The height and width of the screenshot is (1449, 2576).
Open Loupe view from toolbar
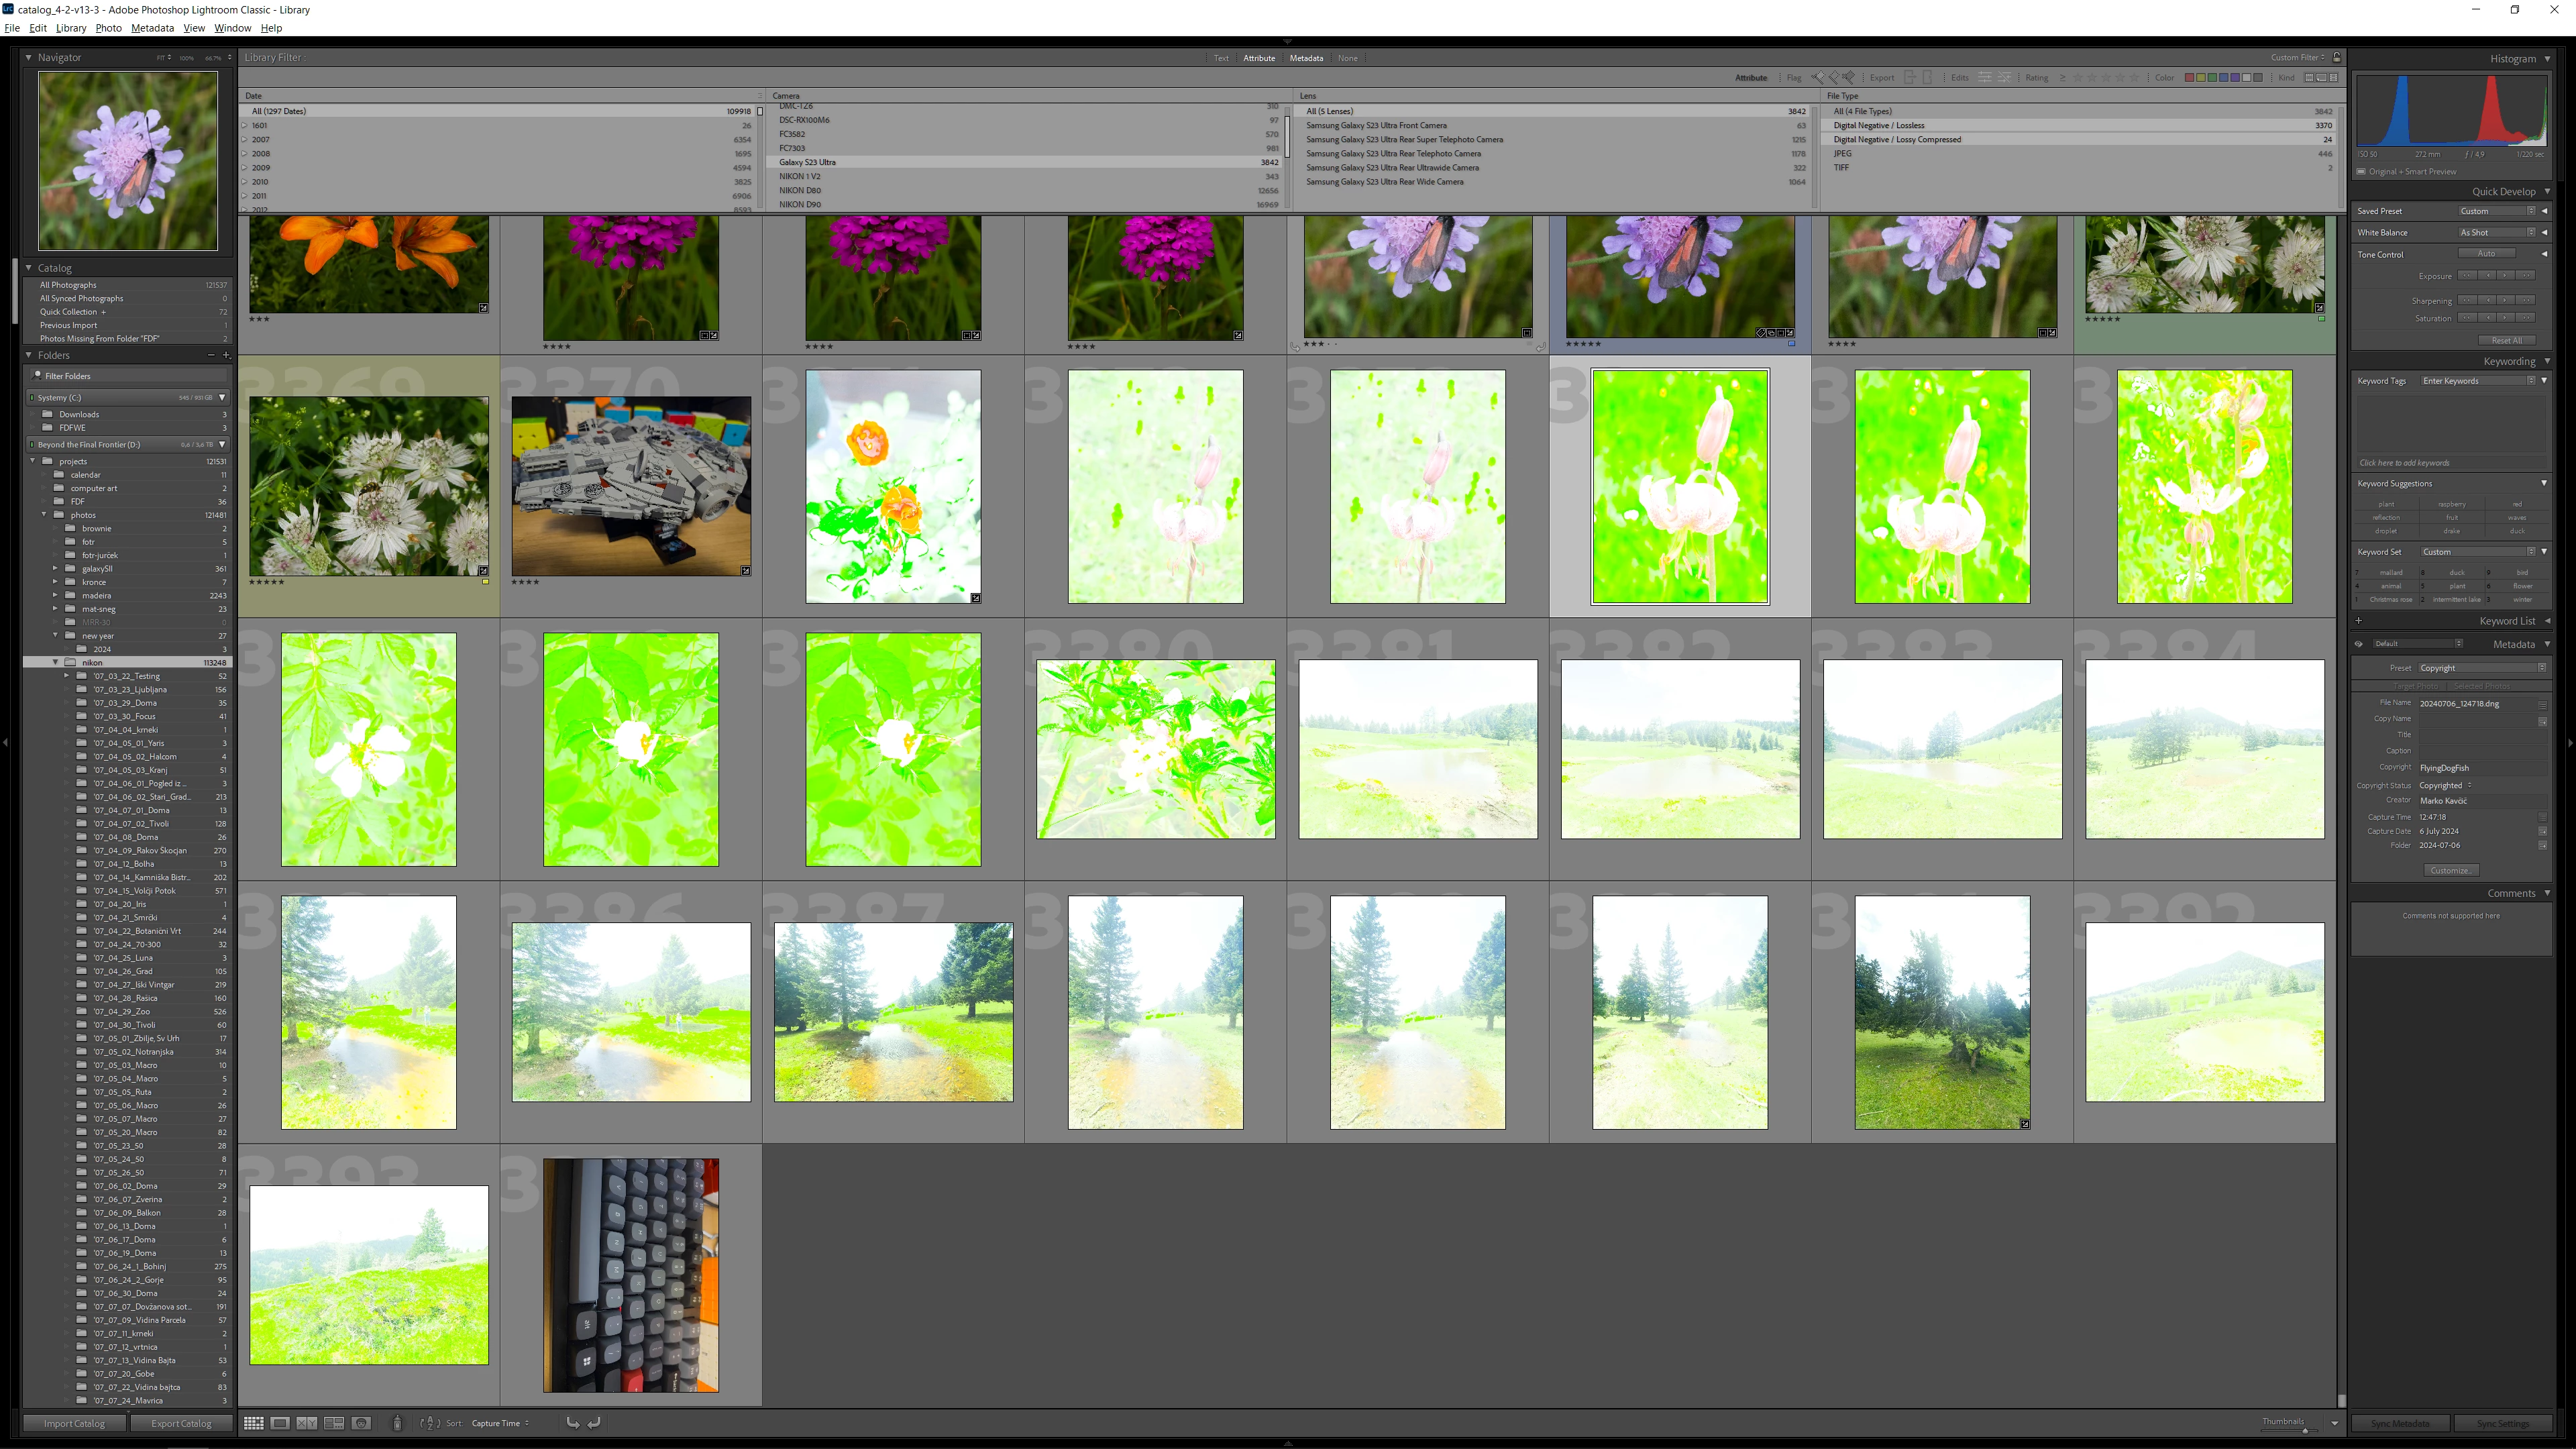coord(280,1423)
